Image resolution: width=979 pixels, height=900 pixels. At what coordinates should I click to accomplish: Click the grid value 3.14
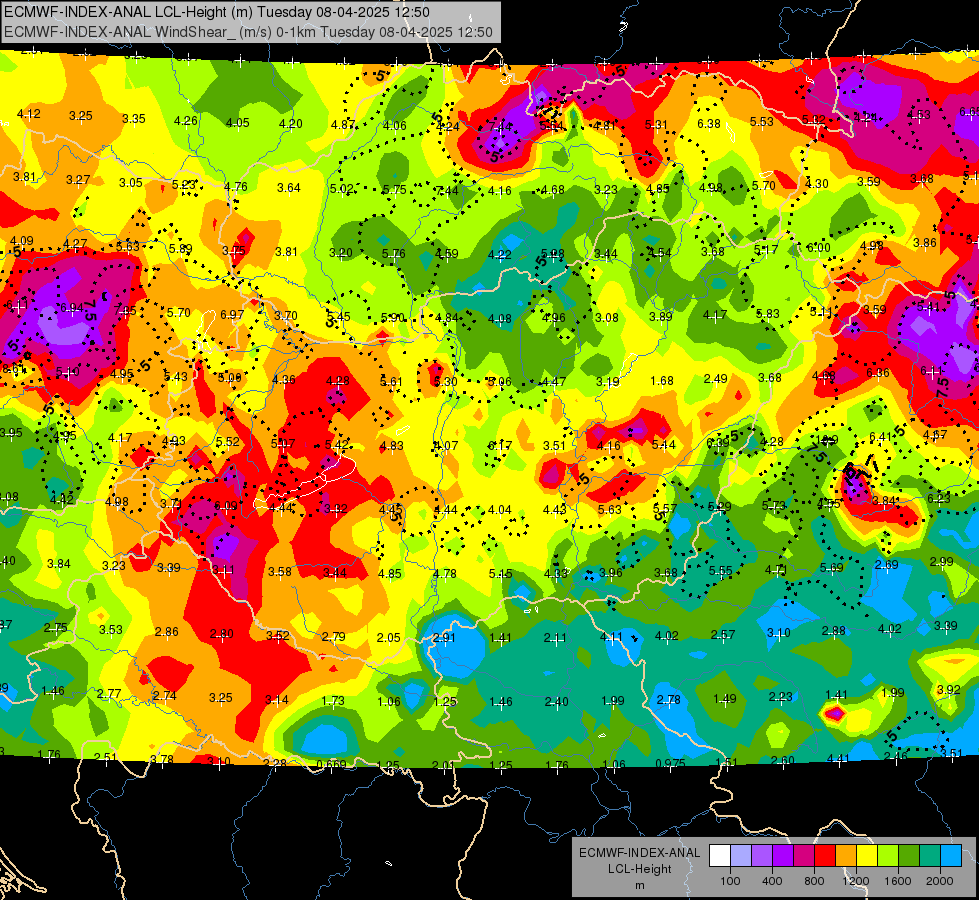277,700
